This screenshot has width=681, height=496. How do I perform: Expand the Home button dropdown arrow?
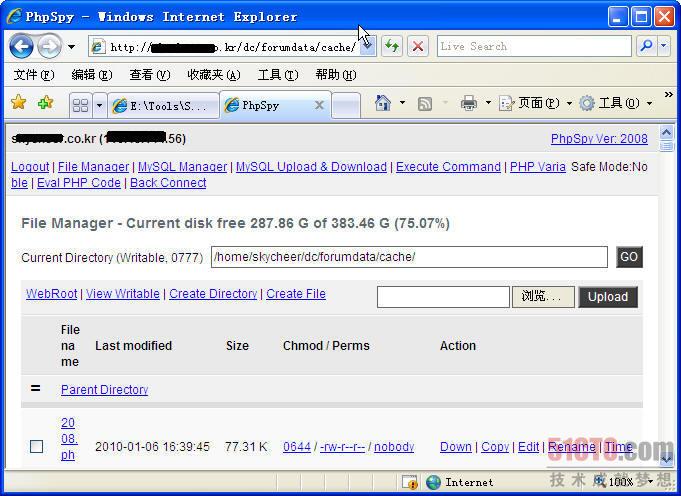tap(402, 103)
